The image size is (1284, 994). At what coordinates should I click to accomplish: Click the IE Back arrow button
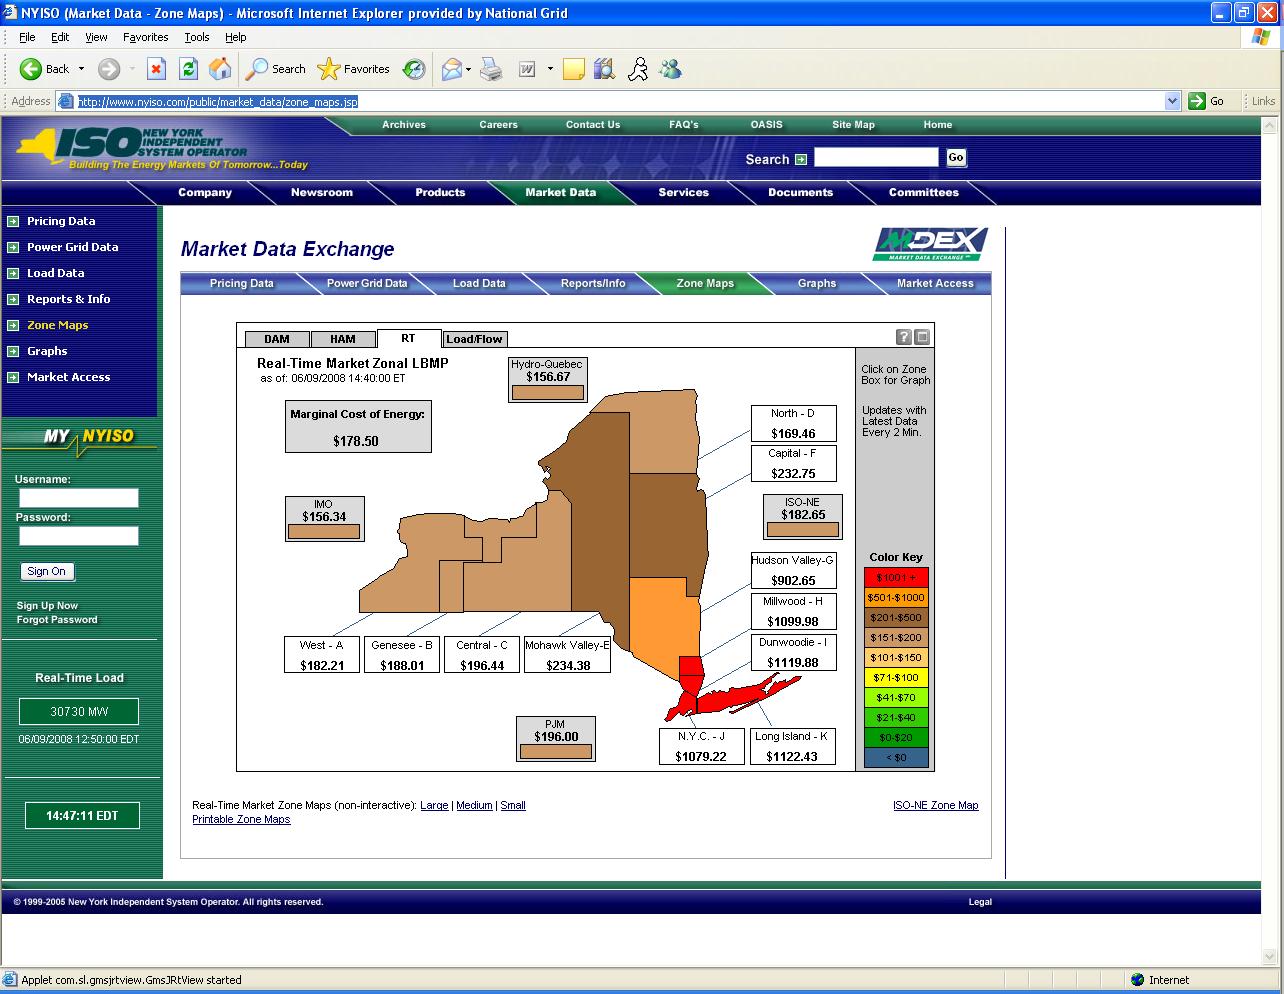coord(31,69)
